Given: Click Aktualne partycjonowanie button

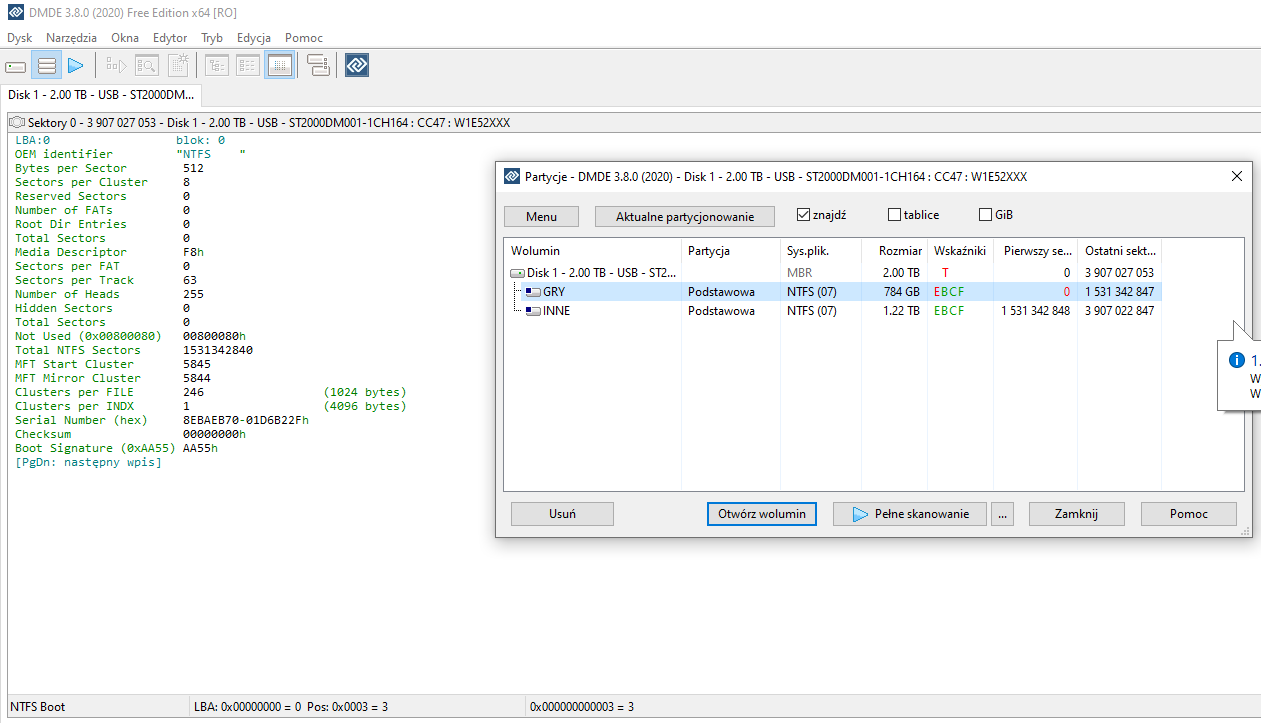Looking at the screenshot, I should [685, 216].
